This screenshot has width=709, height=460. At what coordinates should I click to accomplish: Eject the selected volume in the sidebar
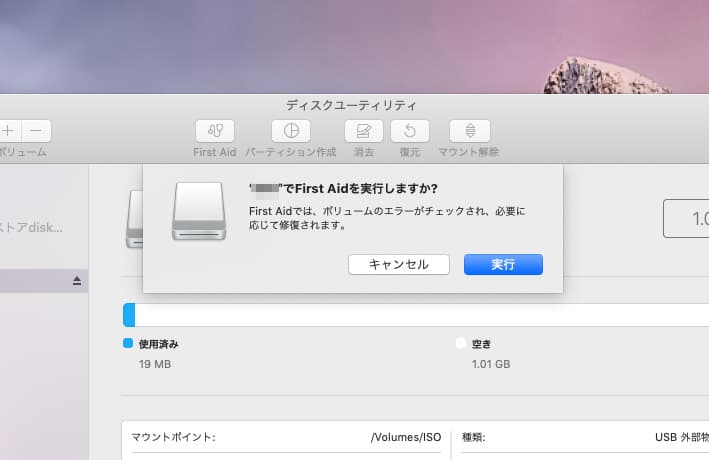coord(77,282)
